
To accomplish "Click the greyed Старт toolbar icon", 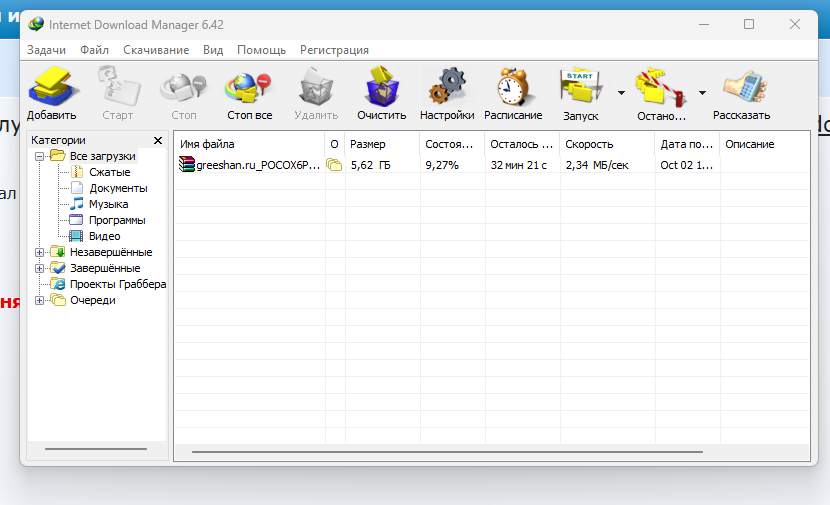I will [x=119, y=86].
